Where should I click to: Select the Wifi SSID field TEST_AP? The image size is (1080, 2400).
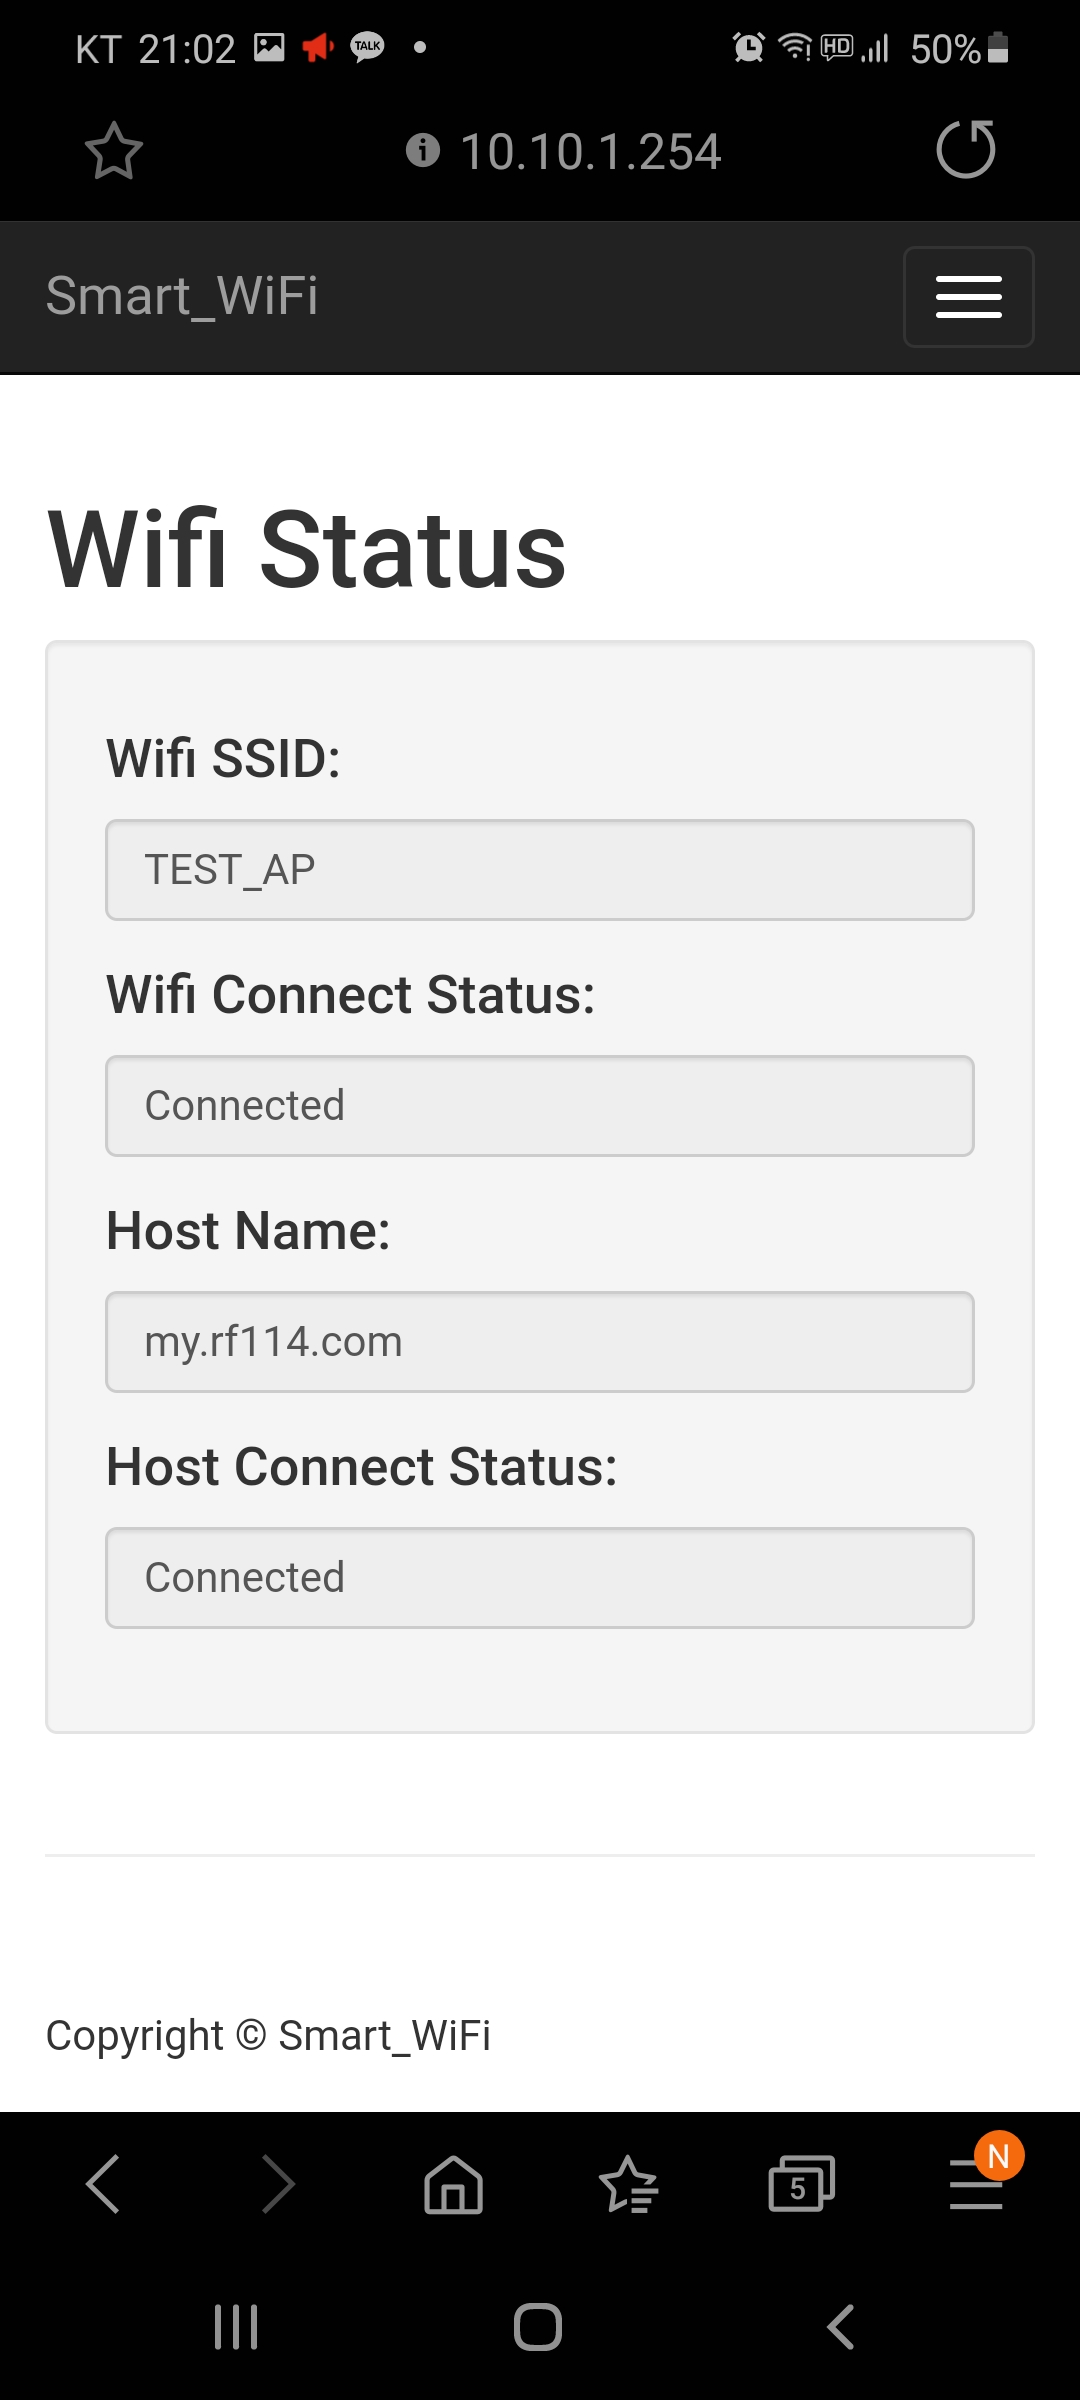pyautogui.click(x=540, y=870)
